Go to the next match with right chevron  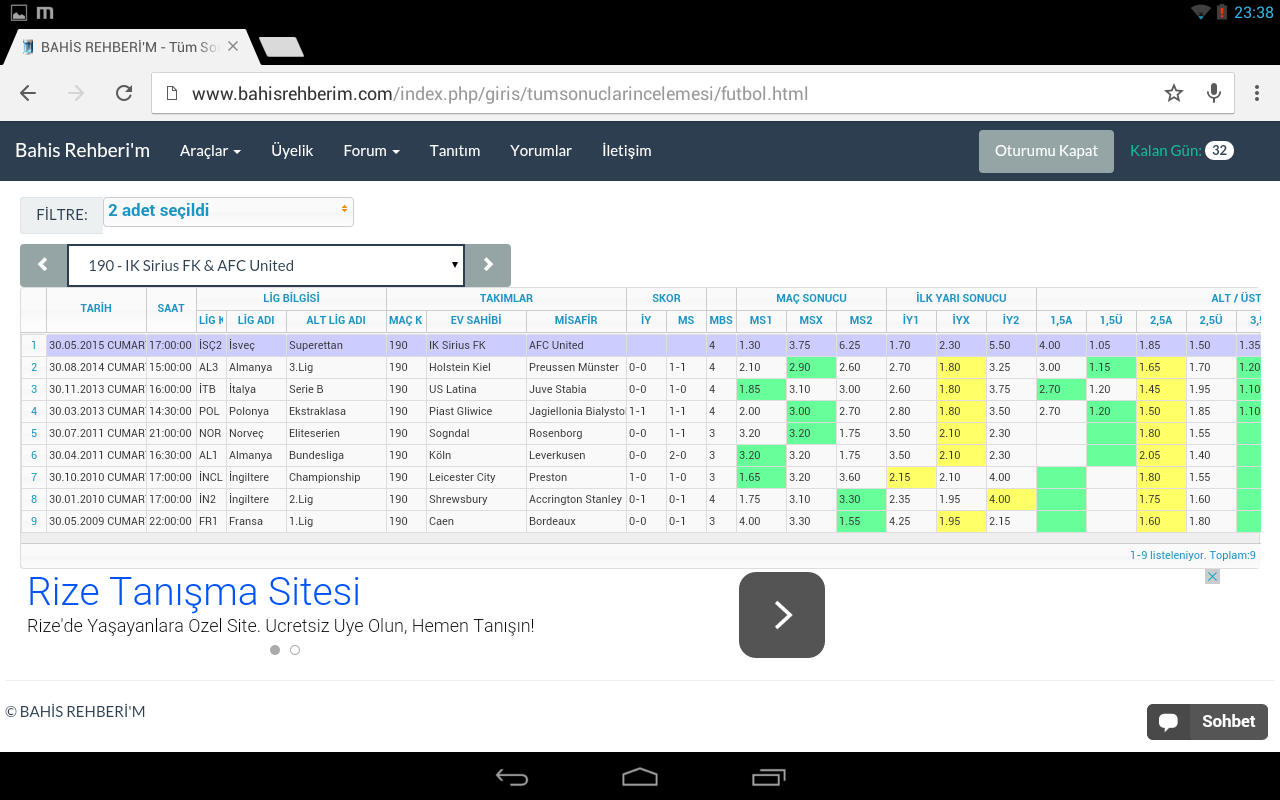[x=487, y=265]
